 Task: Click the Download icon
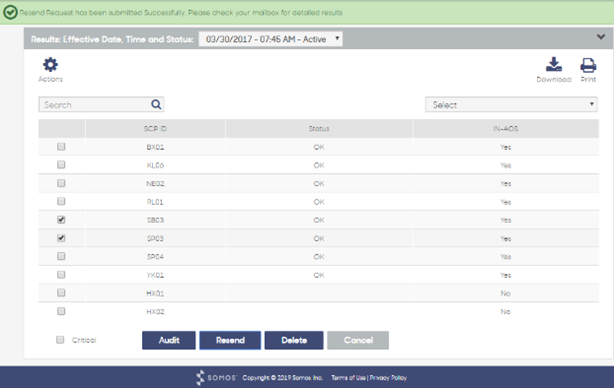coord(554,65)
